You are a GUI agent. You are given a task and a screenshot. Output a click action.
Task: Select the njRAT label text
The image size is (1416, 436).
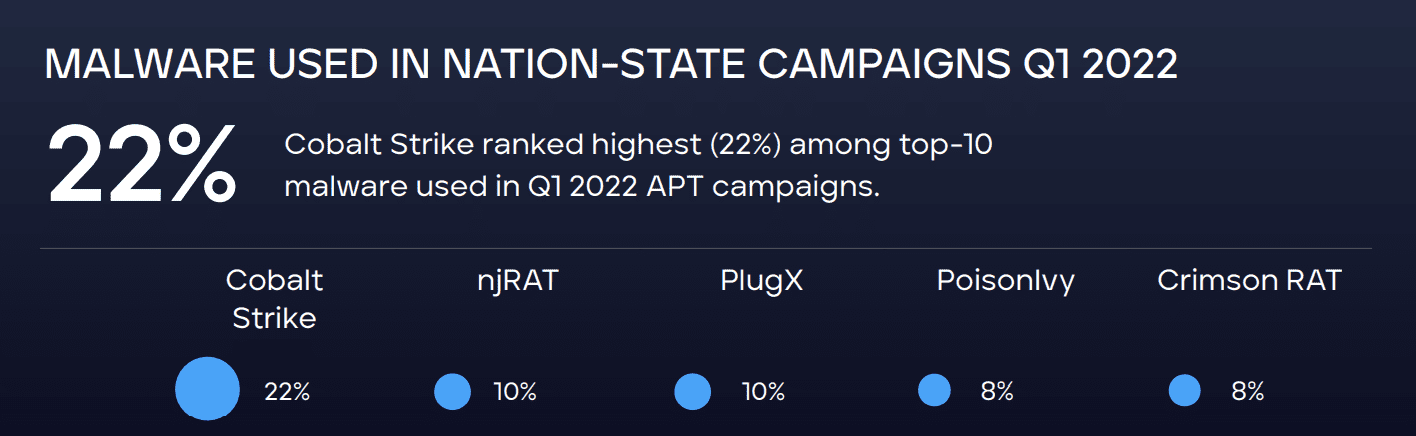[517, 281]
